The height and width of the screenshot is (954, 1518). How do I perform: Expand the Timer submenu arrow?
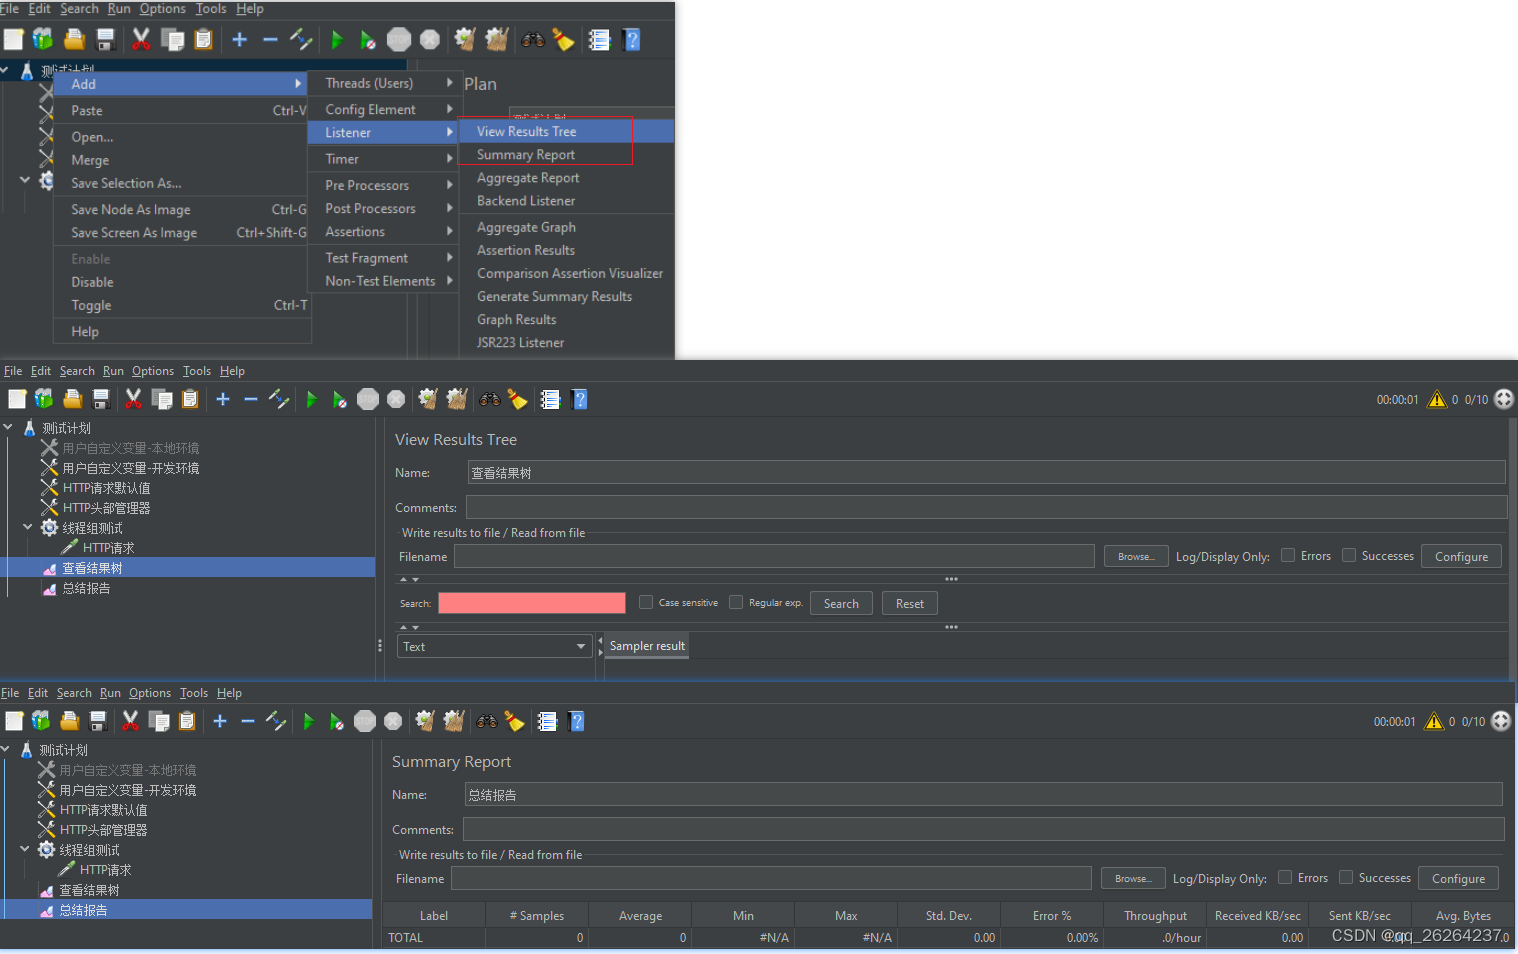pyautogui.click(x=450, y=159)
